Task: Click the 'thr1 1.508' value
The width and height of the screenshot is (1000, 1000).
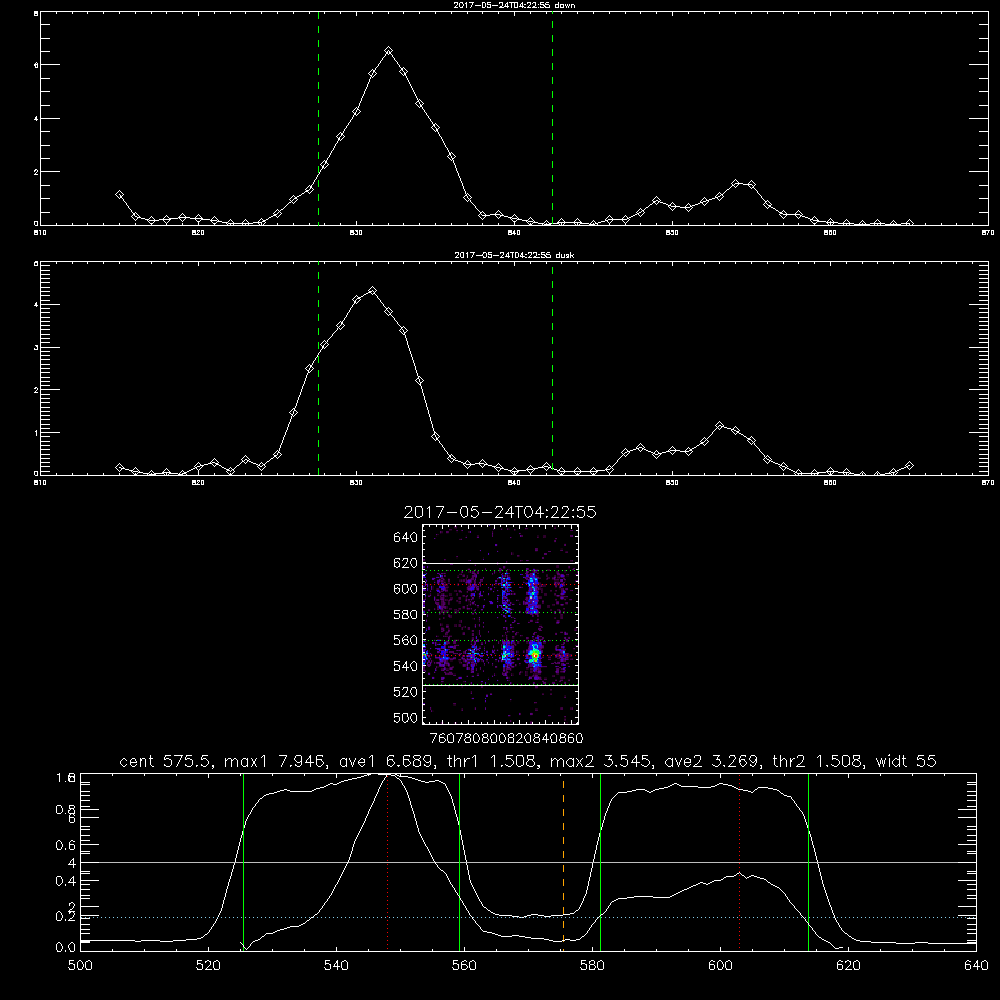Action: (495, 761)
